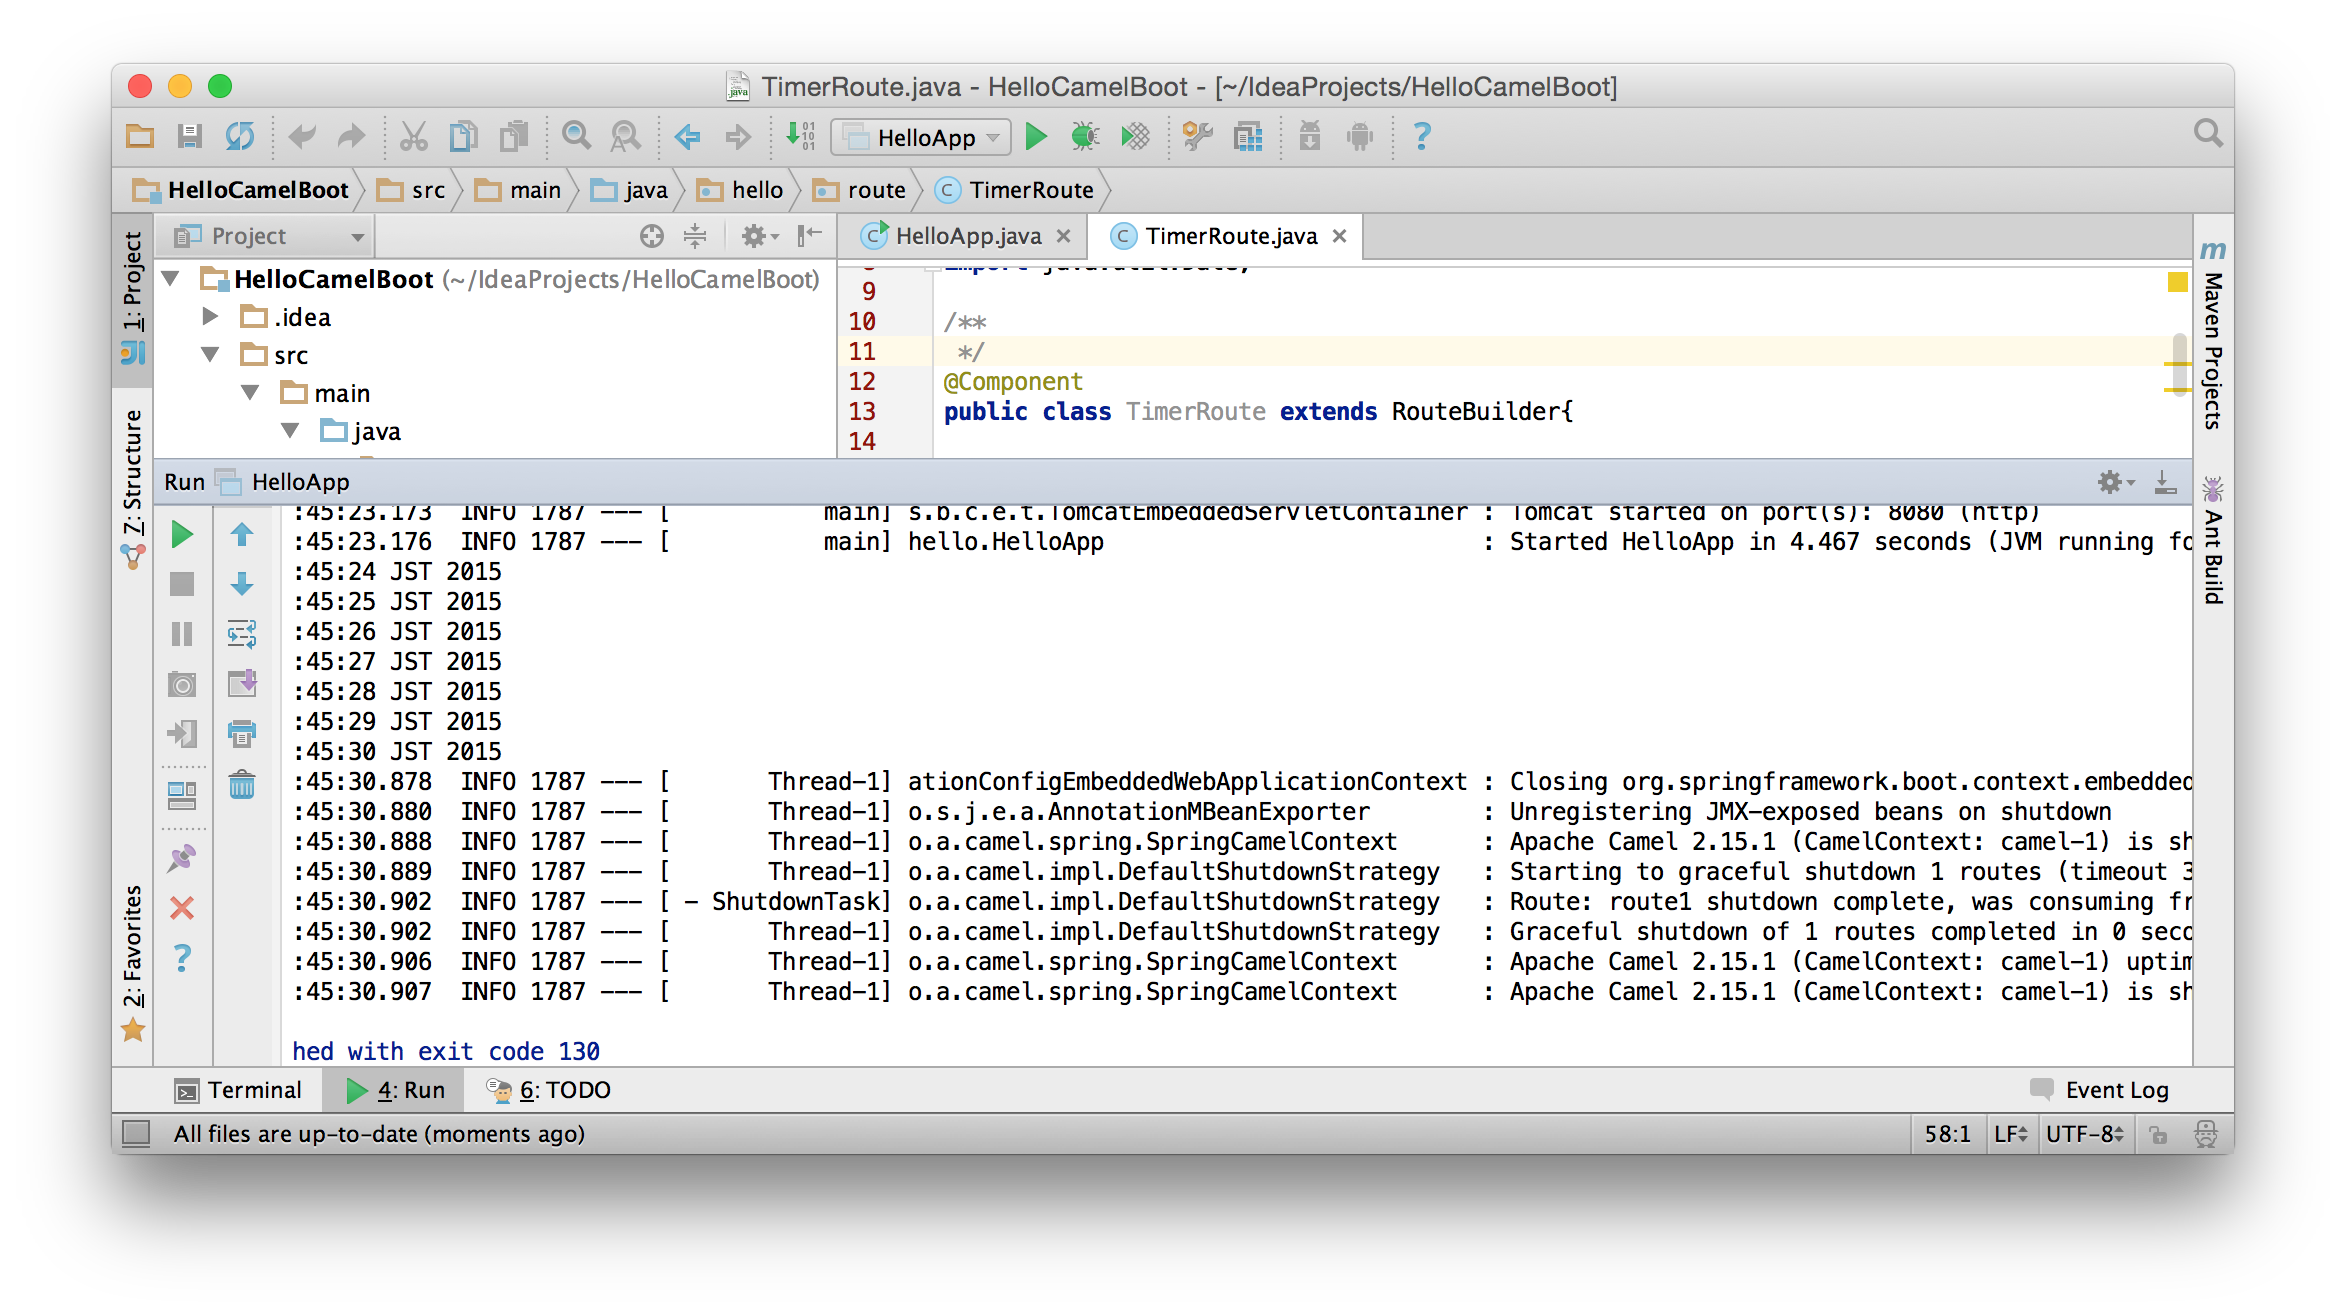Toggle pin tab in Run panel
2346x1314 pixels.
click(182, 858)
